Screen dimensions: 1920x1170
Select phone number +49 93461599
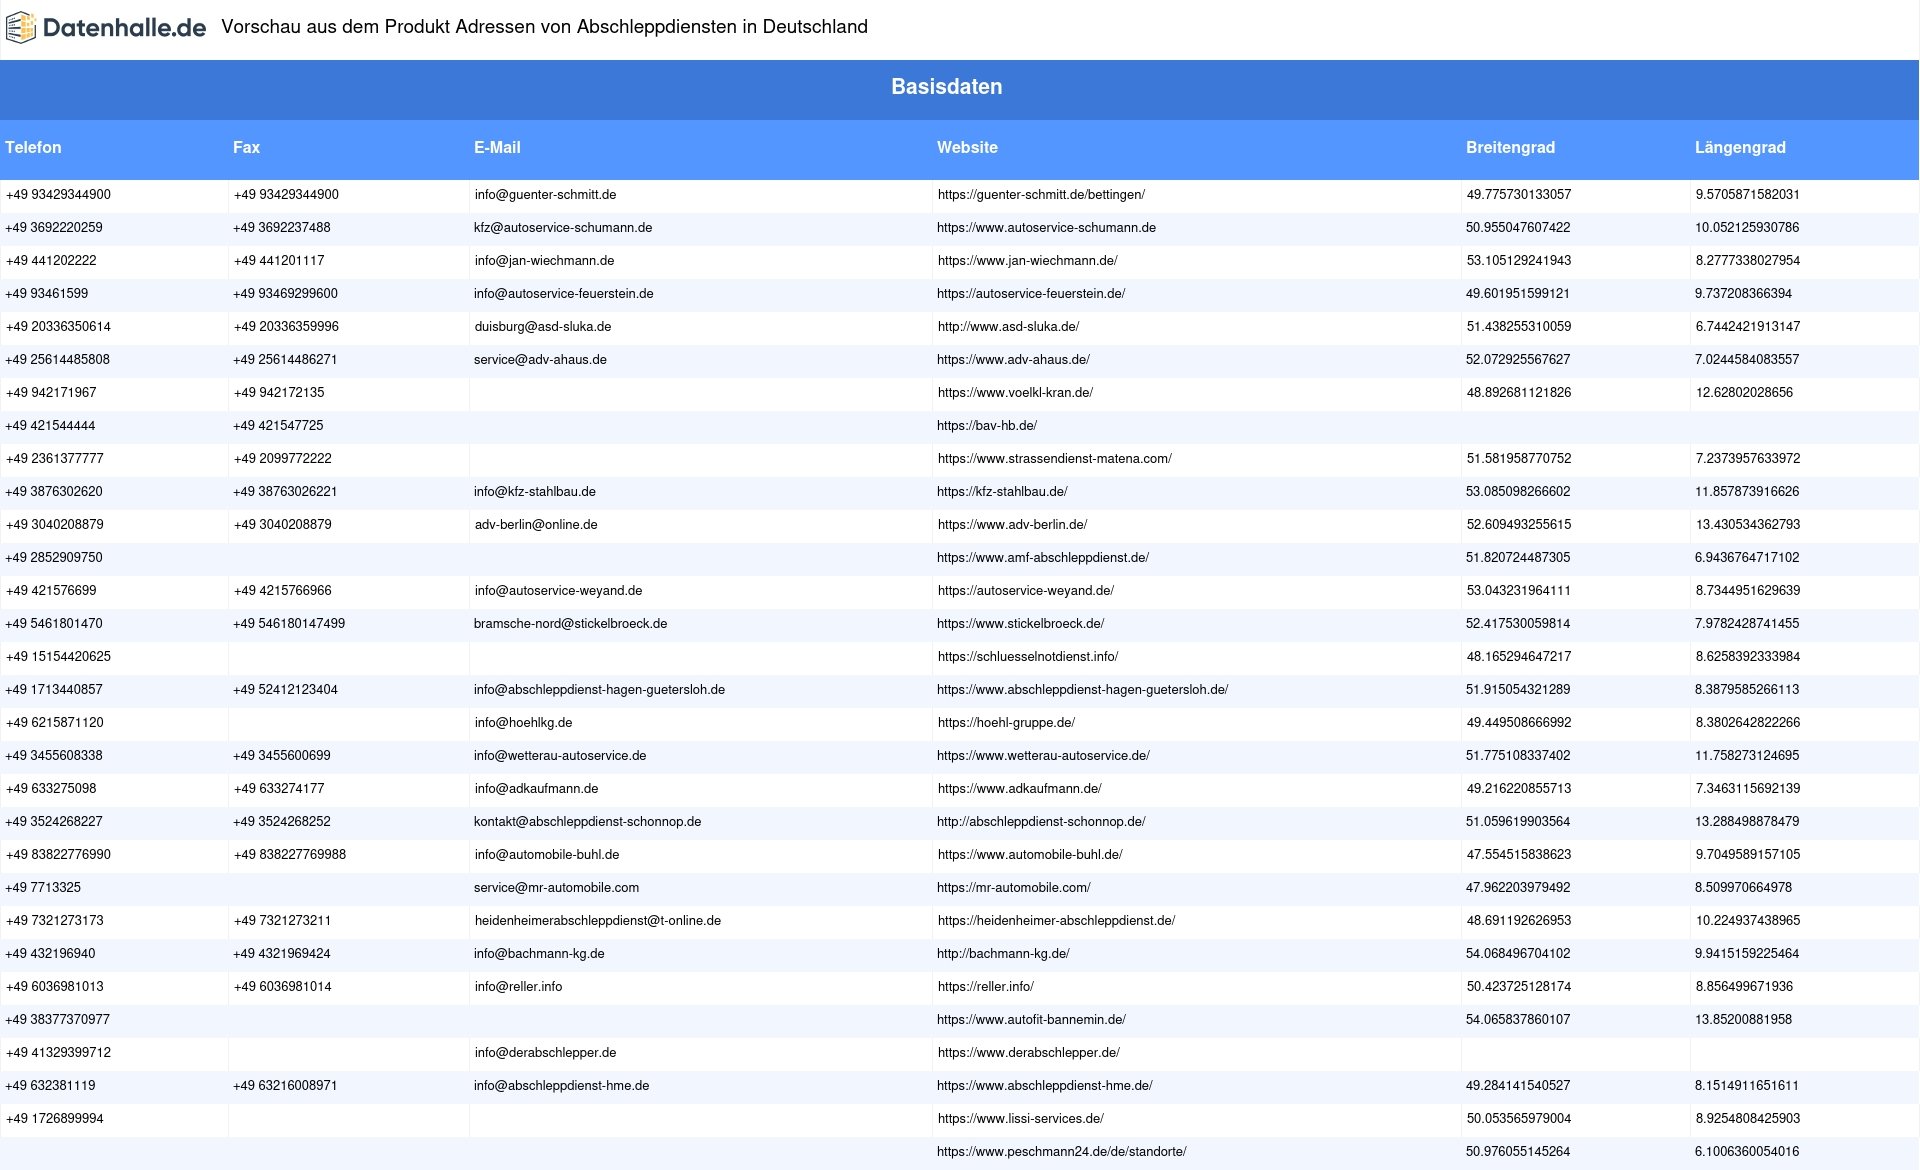pos(47,294)
